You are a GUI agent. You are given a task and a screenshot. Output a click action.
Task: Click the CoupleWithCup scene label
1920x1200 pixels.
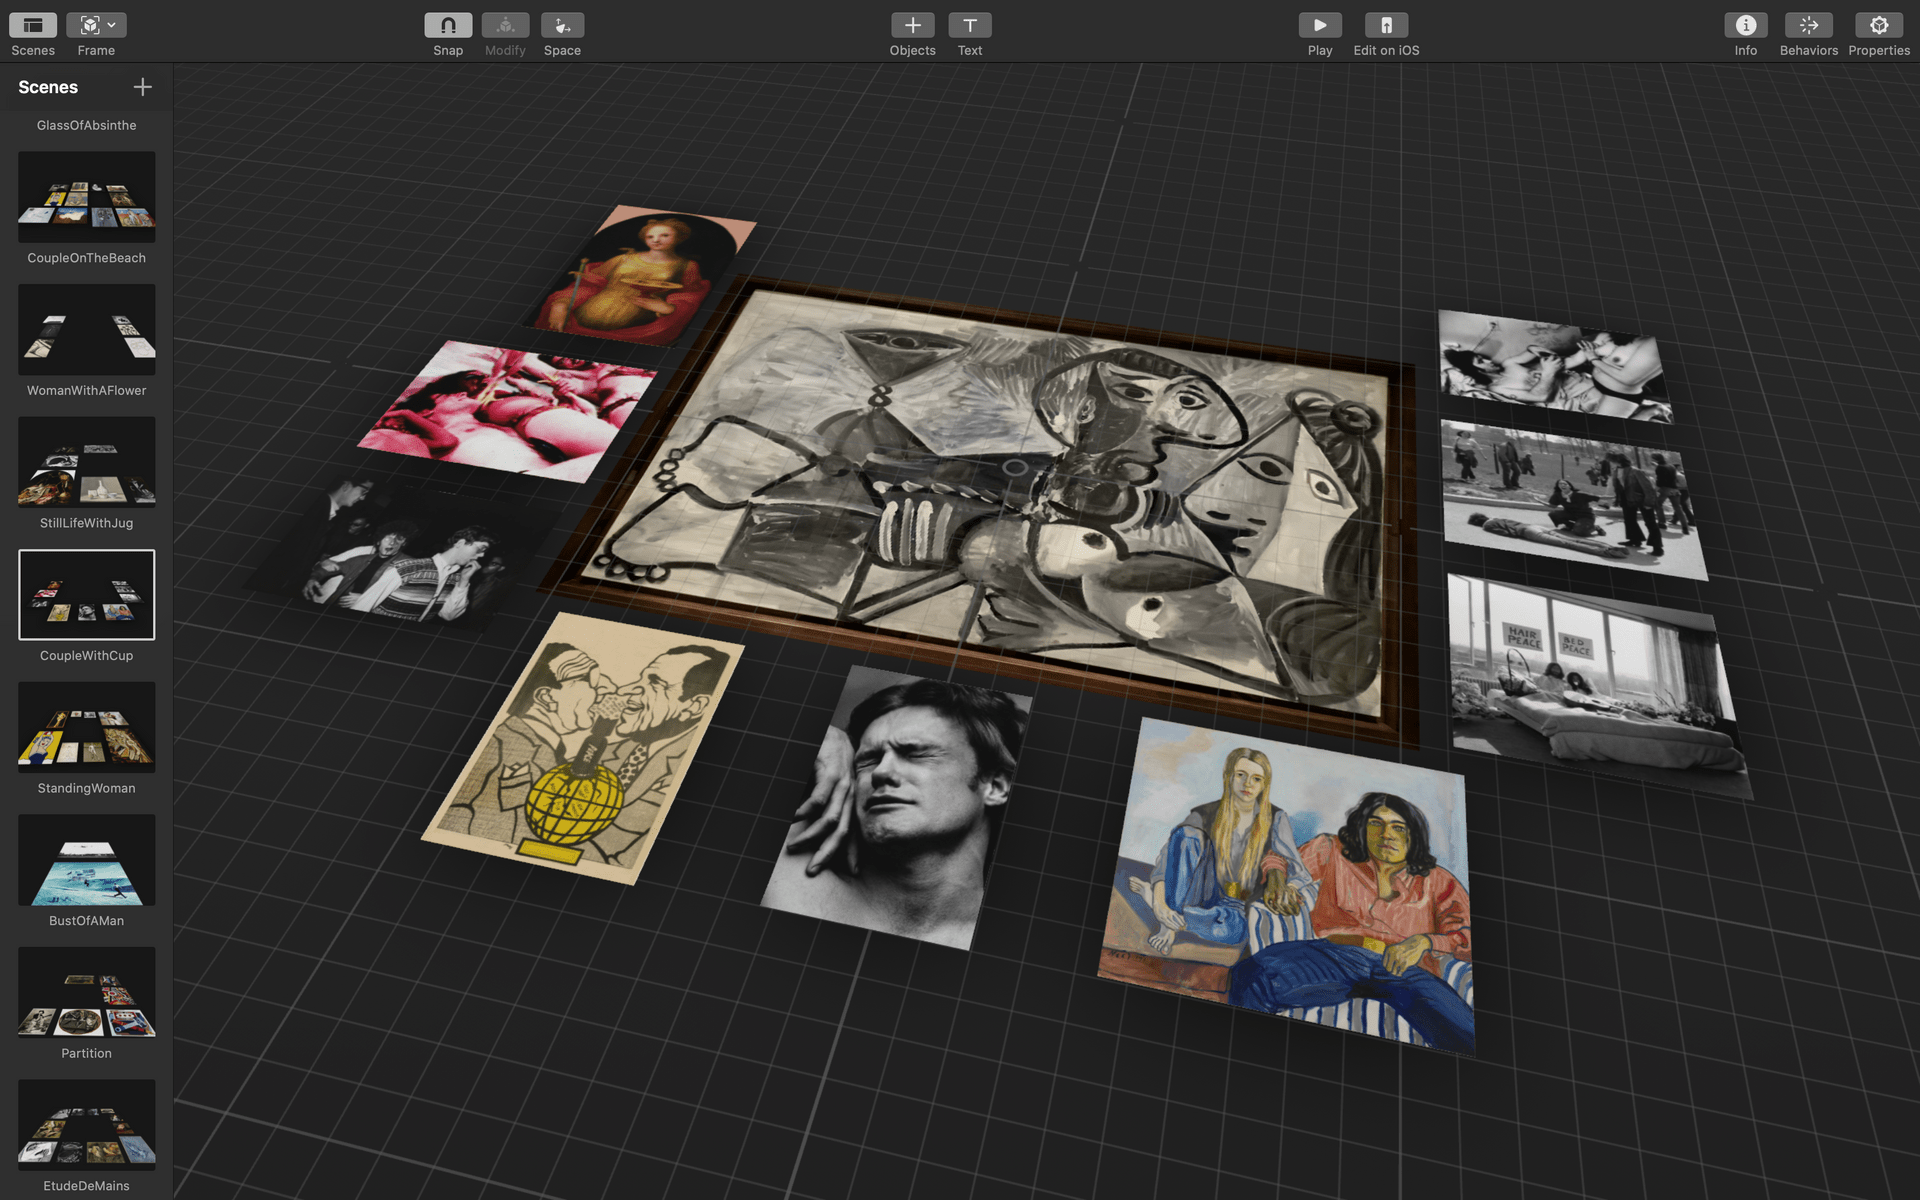[x=87, y=656]
